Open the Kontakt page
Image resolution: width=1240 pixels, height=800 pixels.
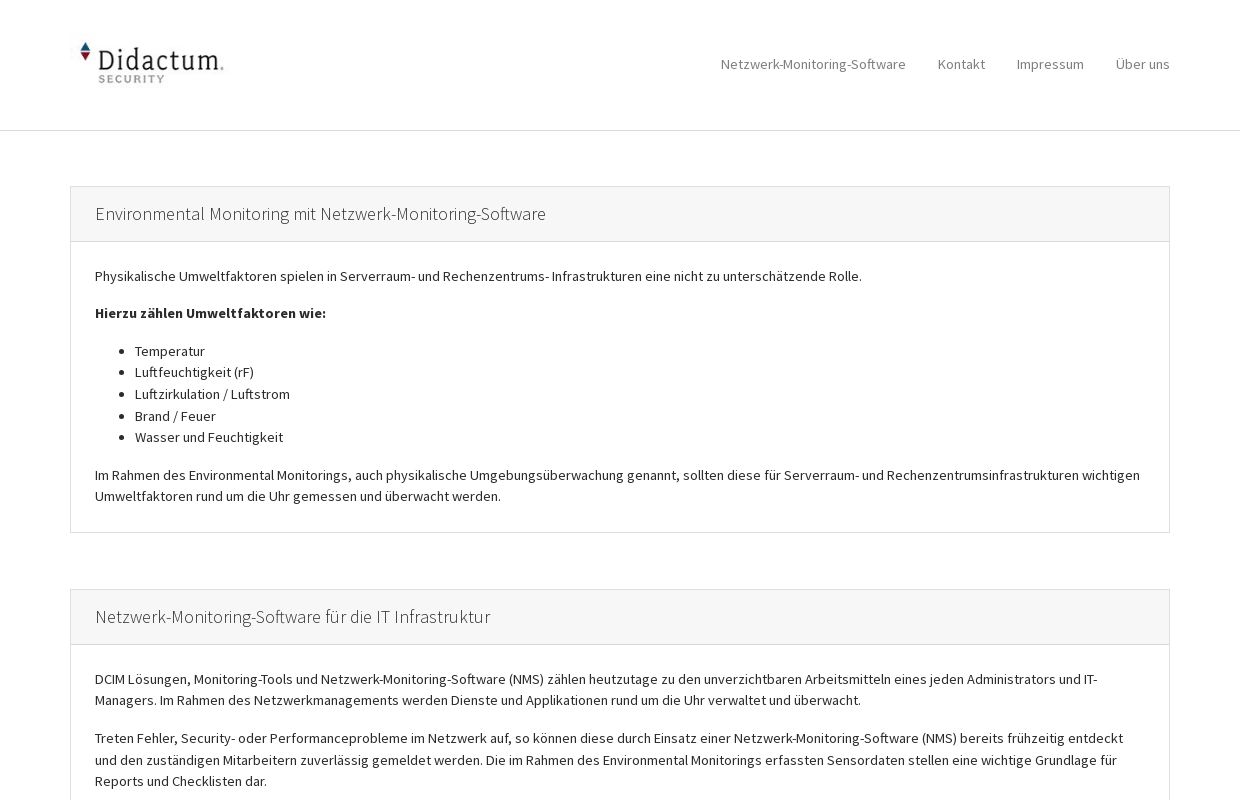[961, 64]
